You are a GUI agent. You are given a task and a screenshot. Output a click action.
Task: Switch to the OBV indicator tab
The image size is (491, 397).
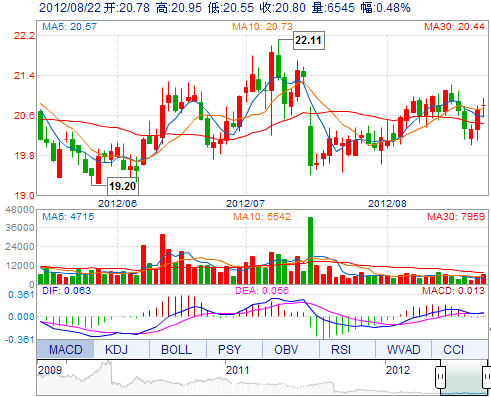pos(286,349)
